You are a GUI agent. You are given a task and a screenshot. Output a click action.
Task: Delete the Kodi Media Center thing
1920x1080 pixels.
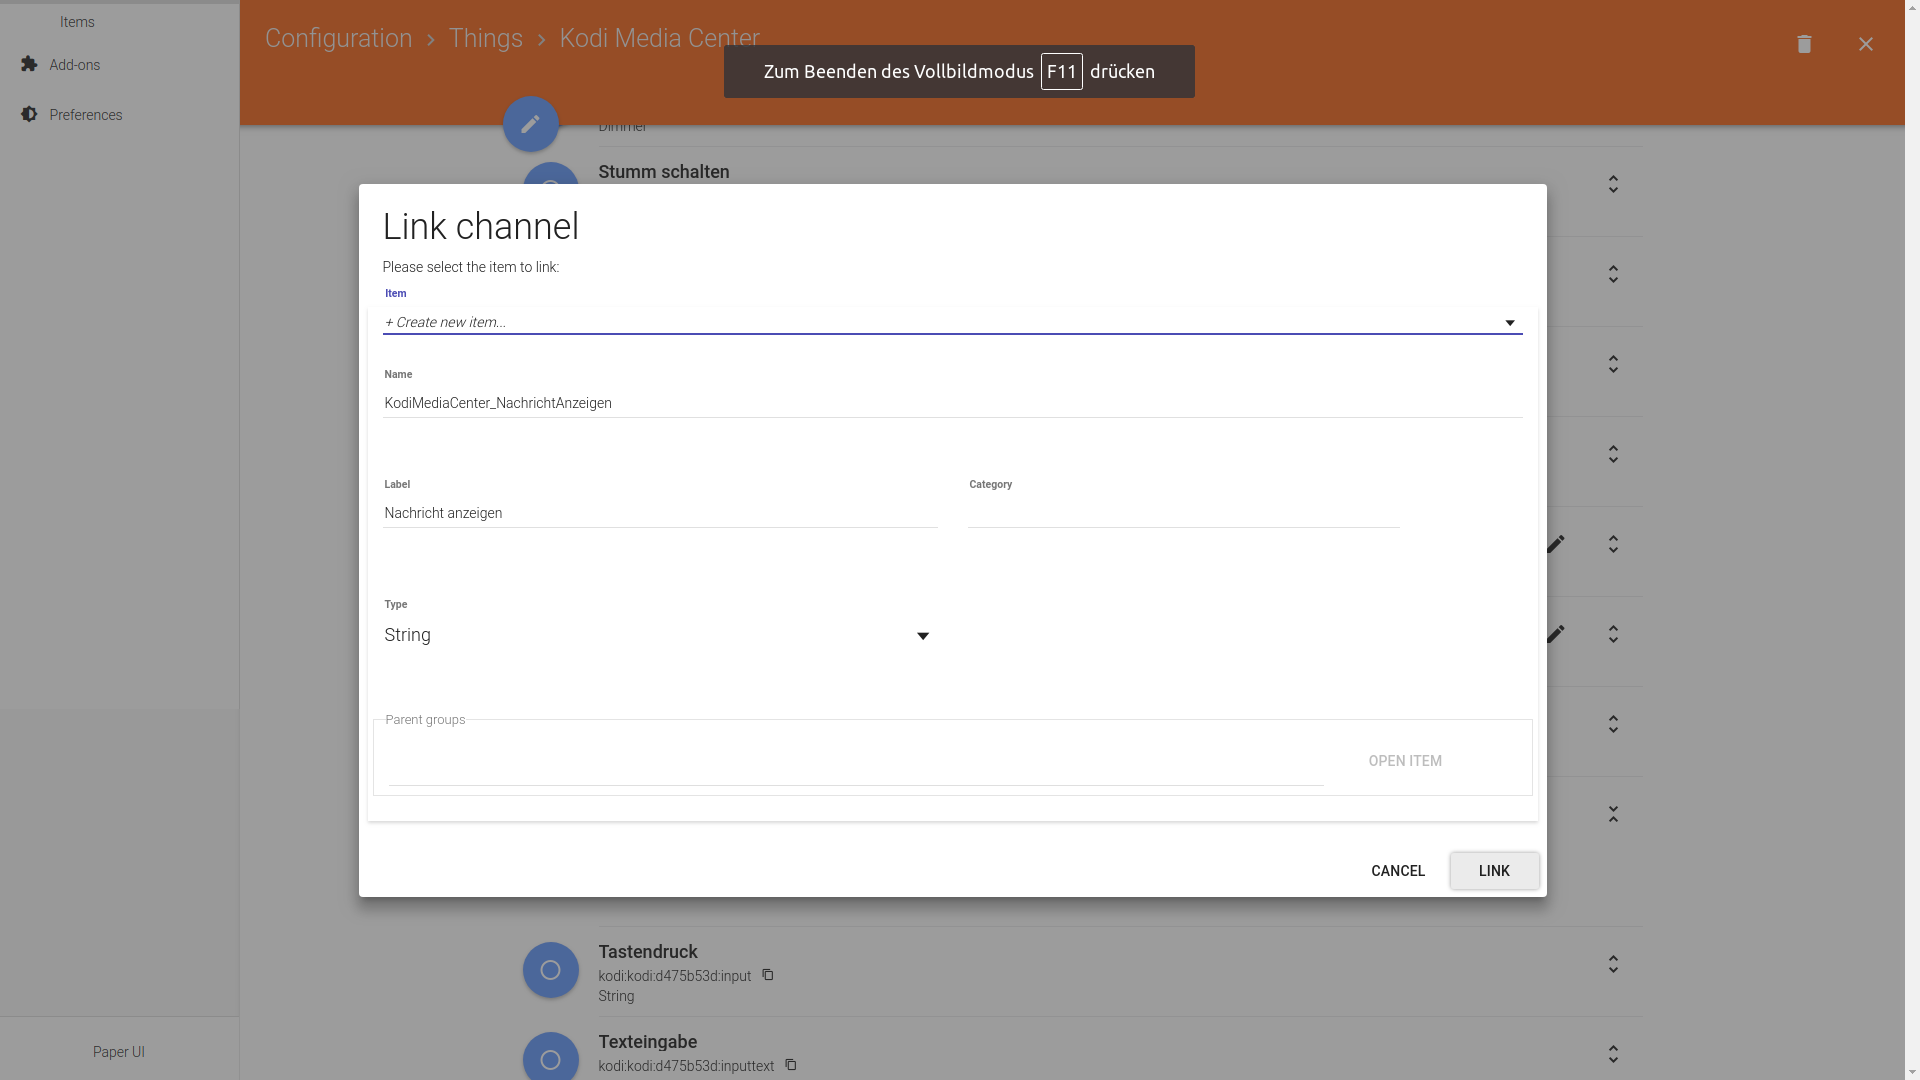(1803, 44)
